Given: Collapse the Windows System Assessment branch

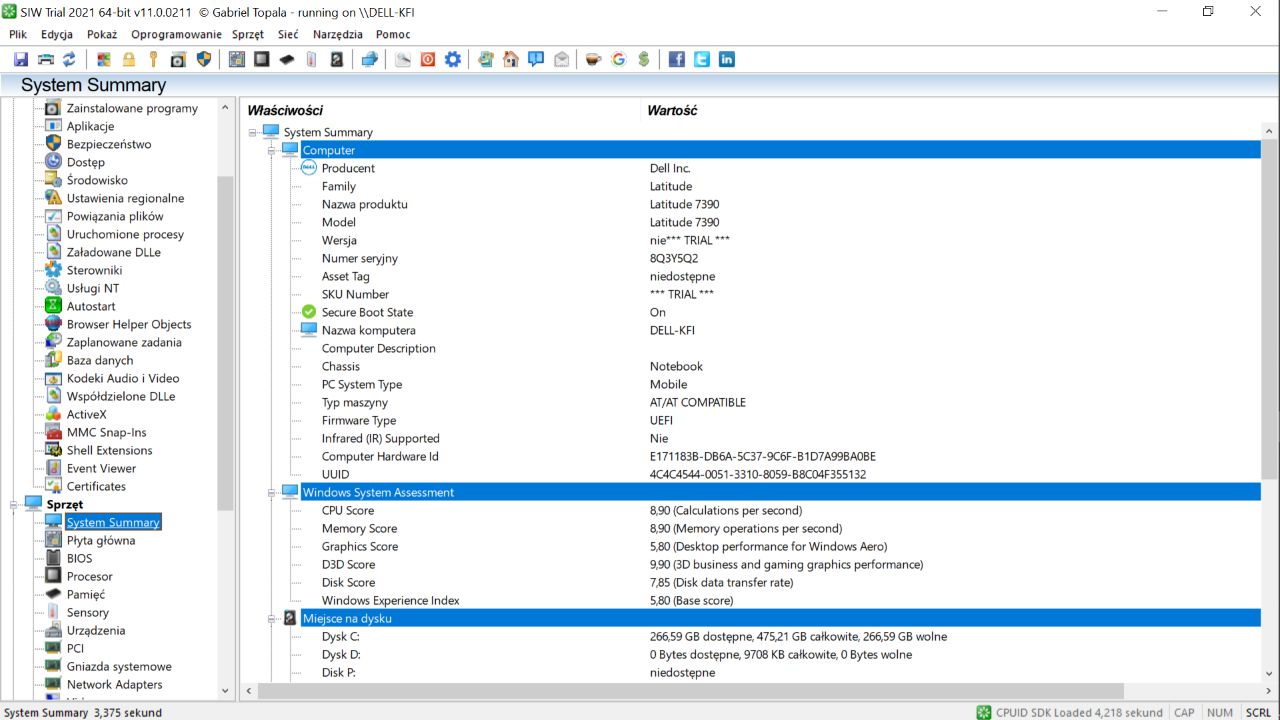Looking at the screenshot, I should (x=271, y=492).
